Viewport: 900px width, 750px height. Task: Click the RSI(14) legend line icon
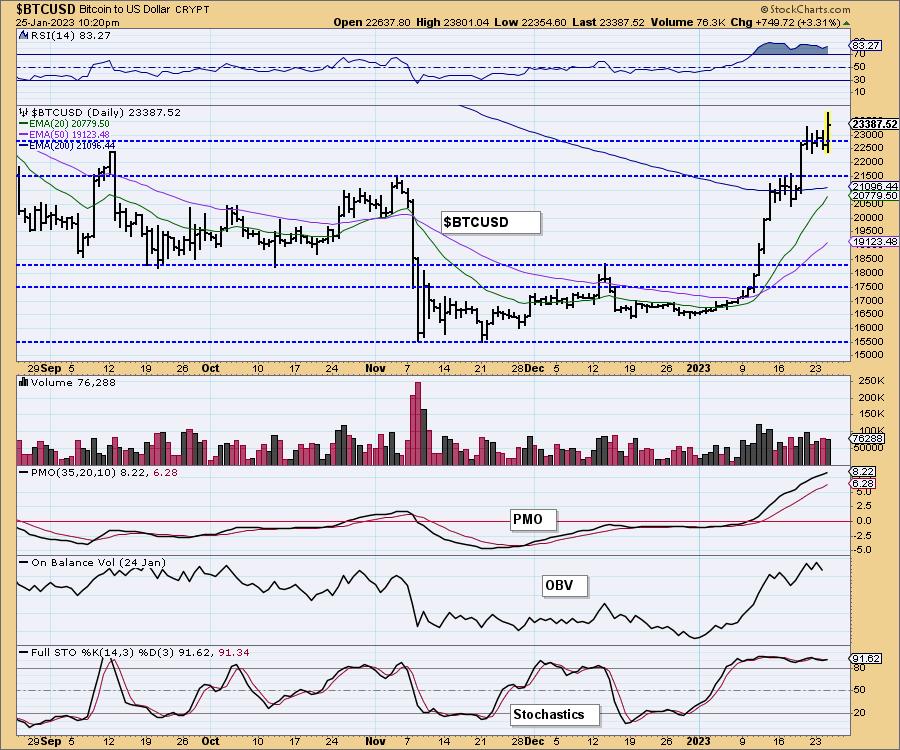click(23, 35)
